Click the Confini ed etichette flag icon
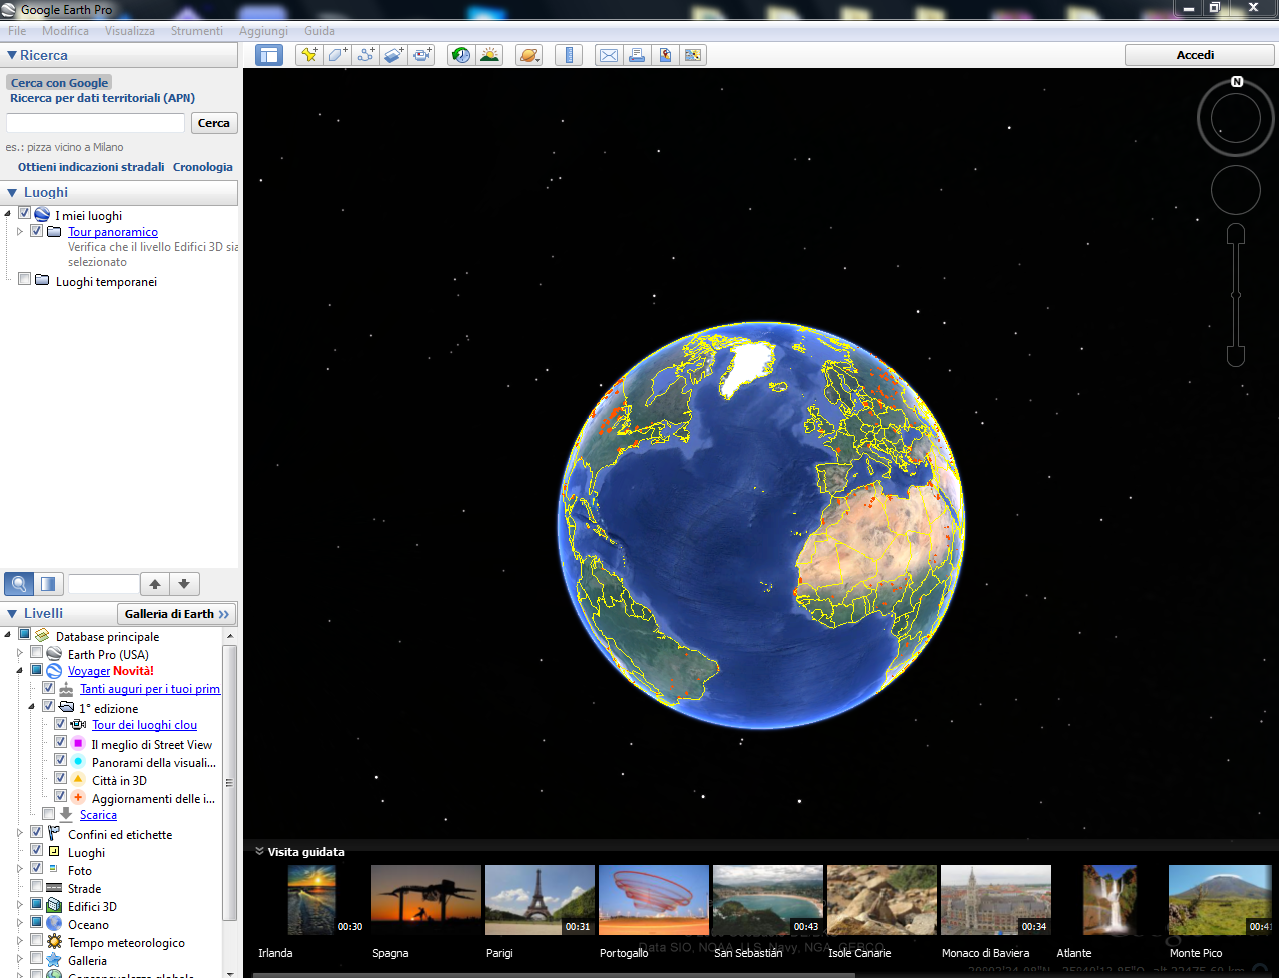 coord(54,834)
